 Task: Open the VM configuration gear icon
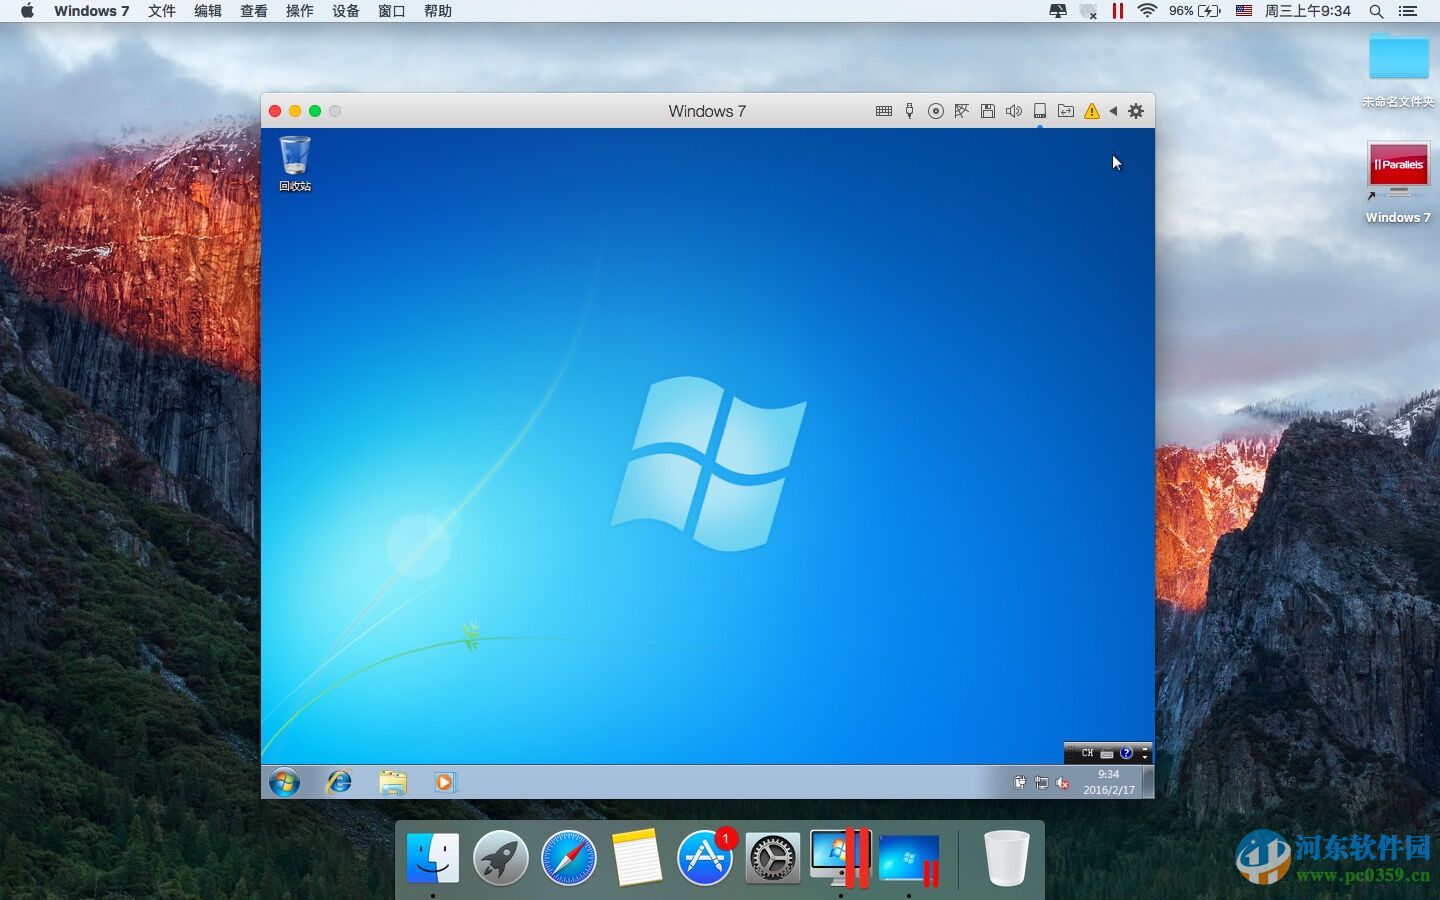coord(1135,111)
